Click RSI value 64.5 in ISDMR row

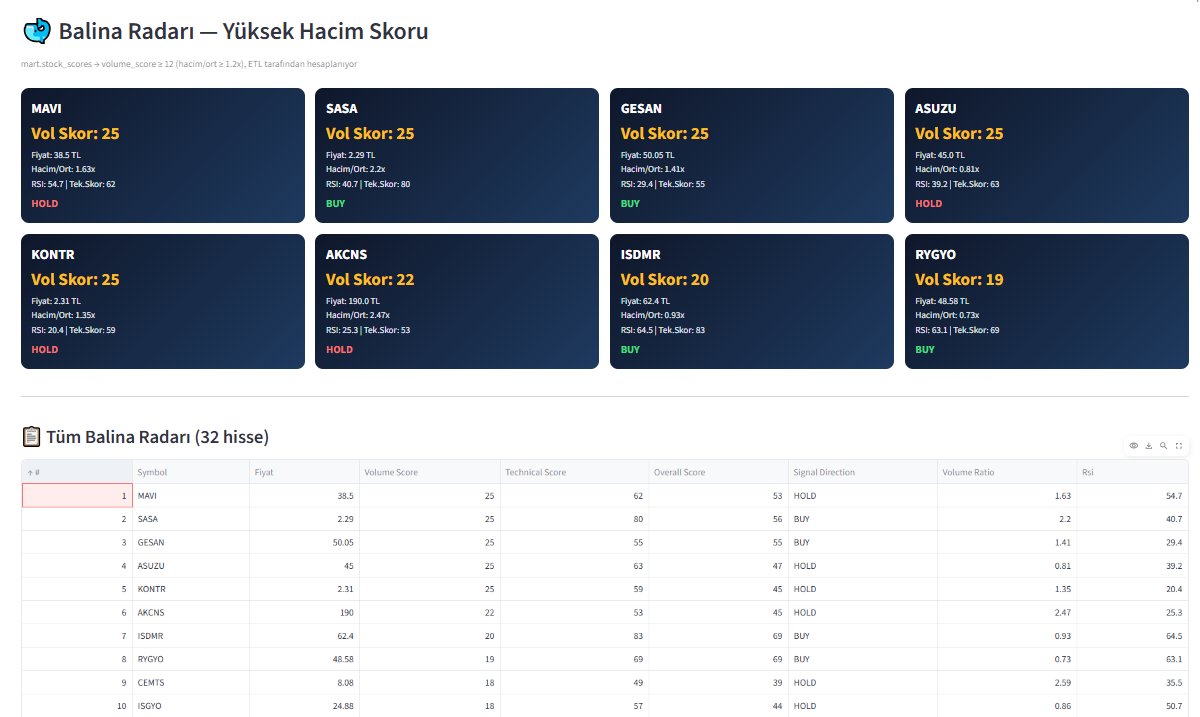point(1132,636)
